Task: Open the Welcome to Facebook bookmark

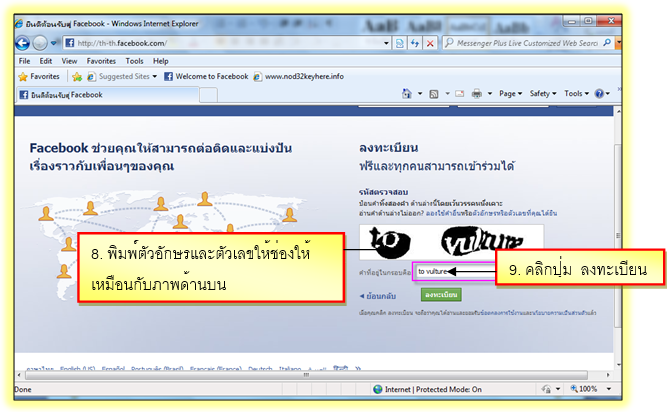Action: point(207,76)
